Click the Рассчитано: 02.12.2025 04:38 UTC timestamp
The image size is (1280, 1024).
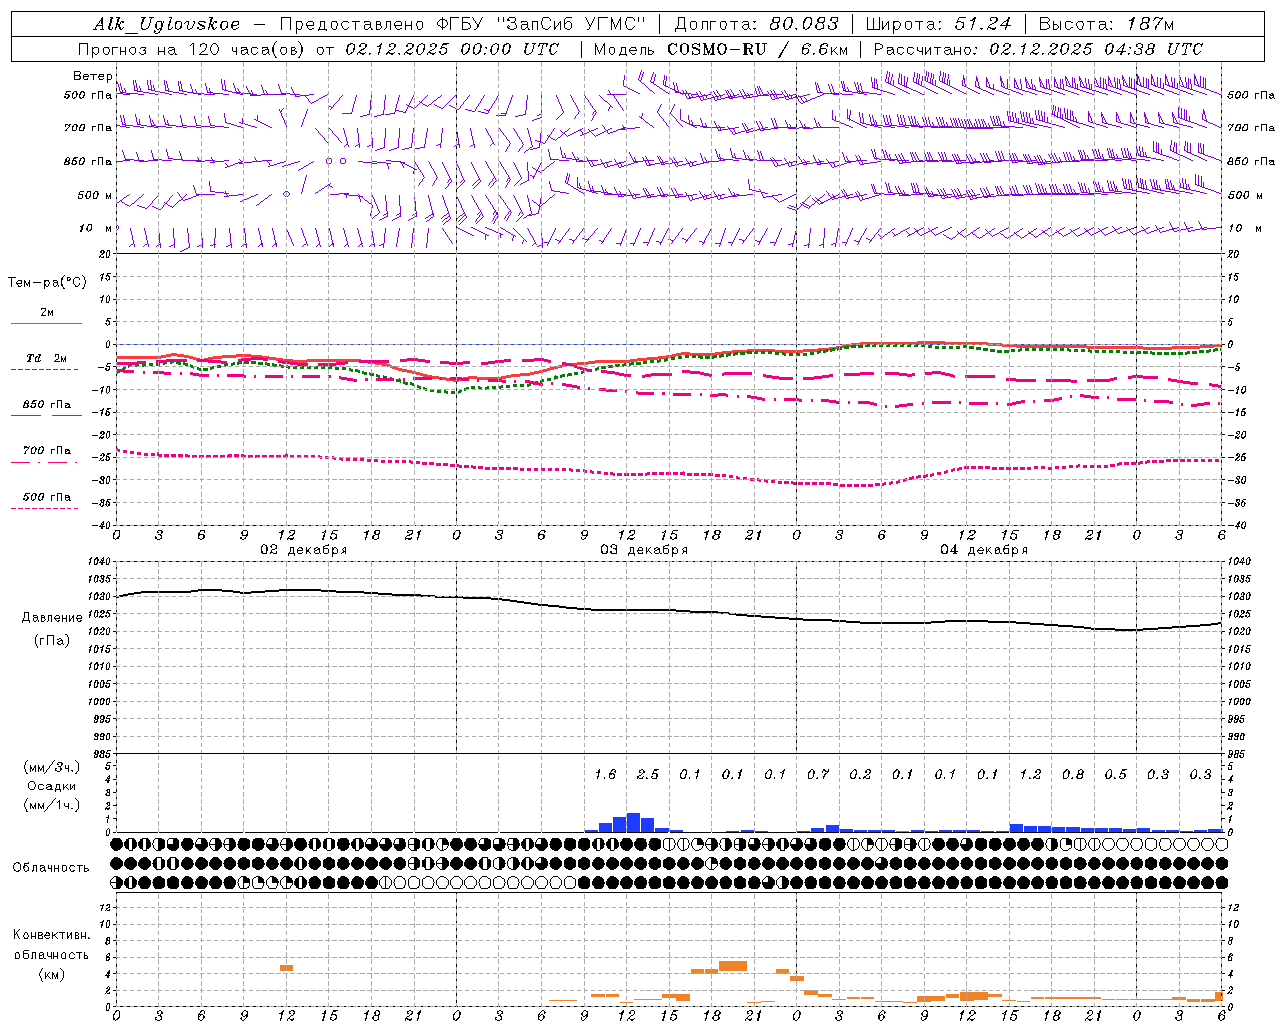pyautogui.click(x=1038, y=49)
